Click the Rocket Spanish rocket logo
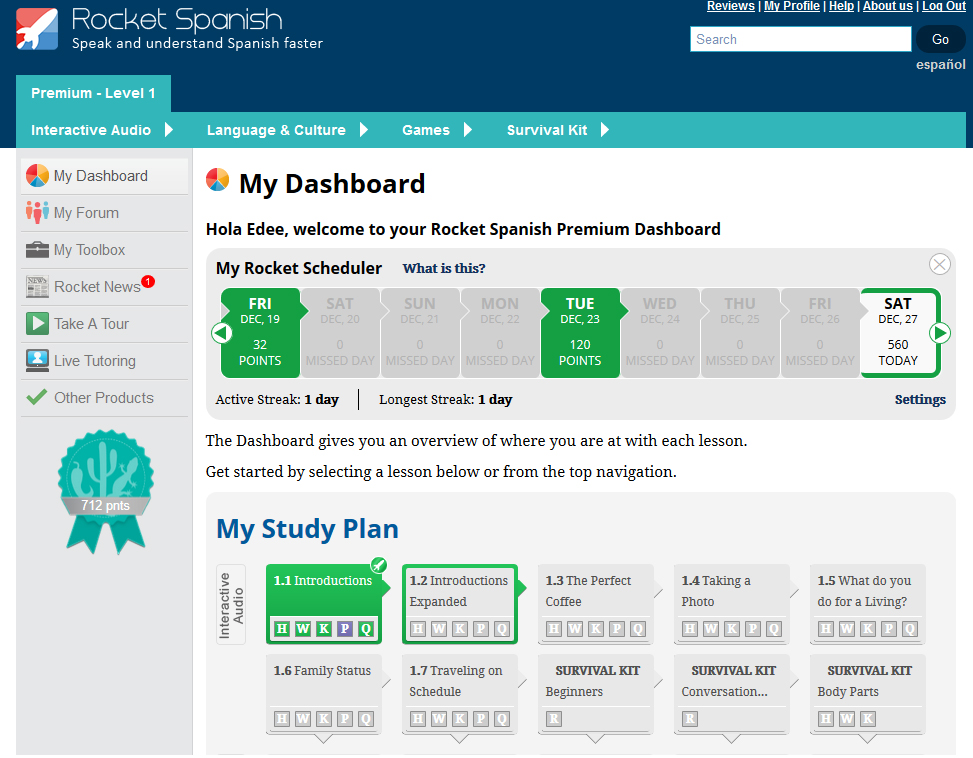973x758 pixels. click(x=37, y=29)
